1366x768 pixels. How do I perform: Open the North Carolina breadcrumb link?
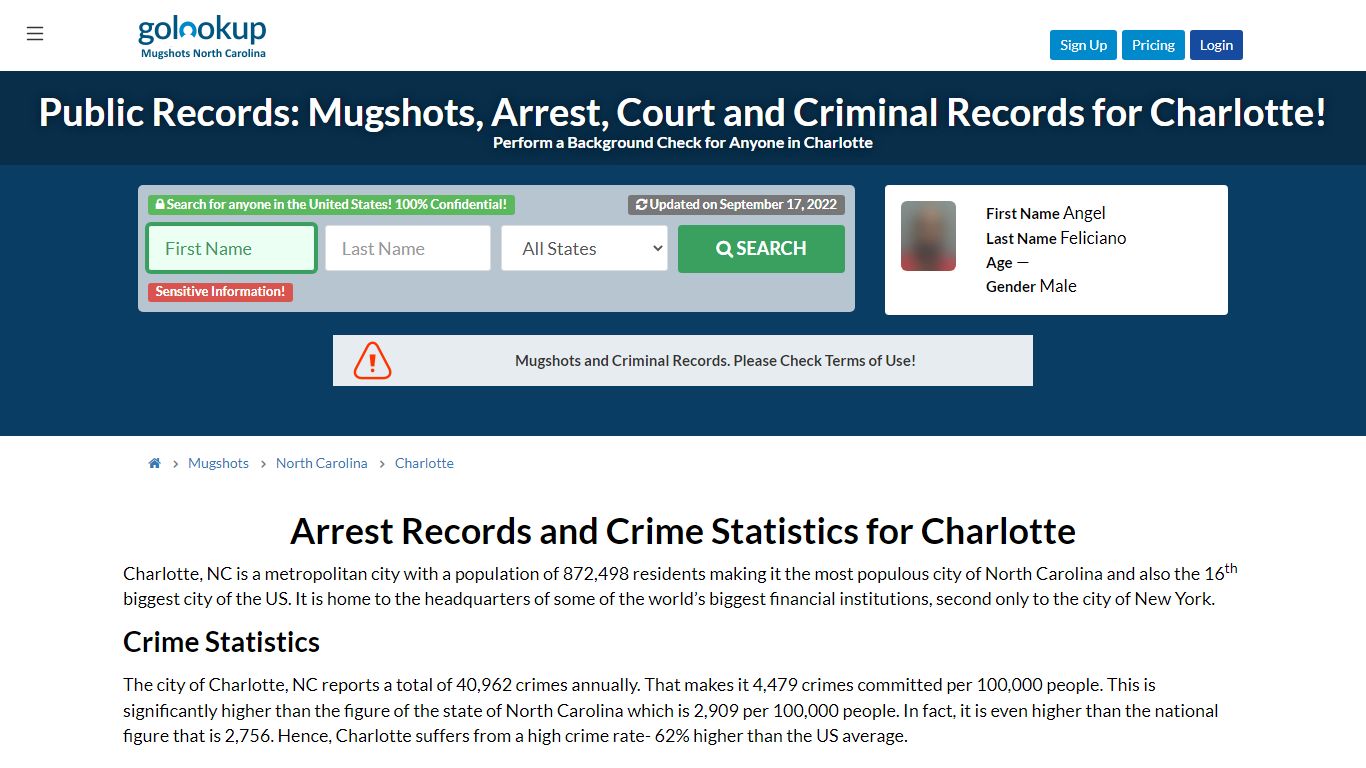321,463
